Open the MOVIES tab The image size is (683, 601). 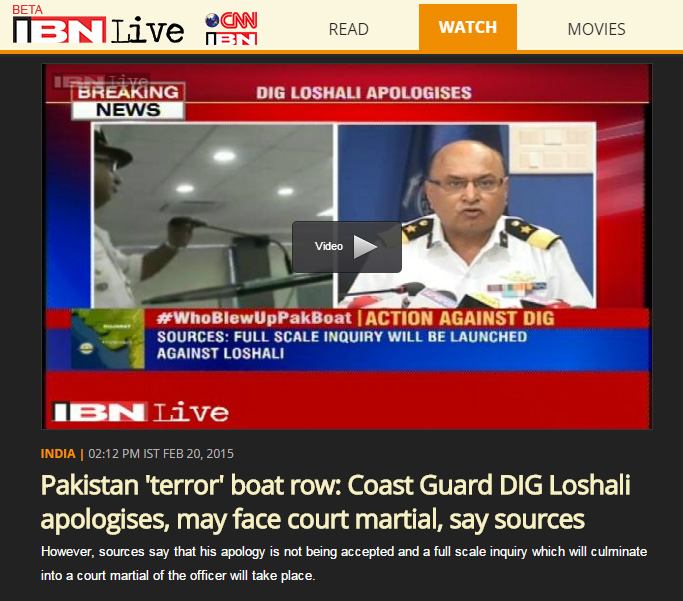(x=596, y=29)
